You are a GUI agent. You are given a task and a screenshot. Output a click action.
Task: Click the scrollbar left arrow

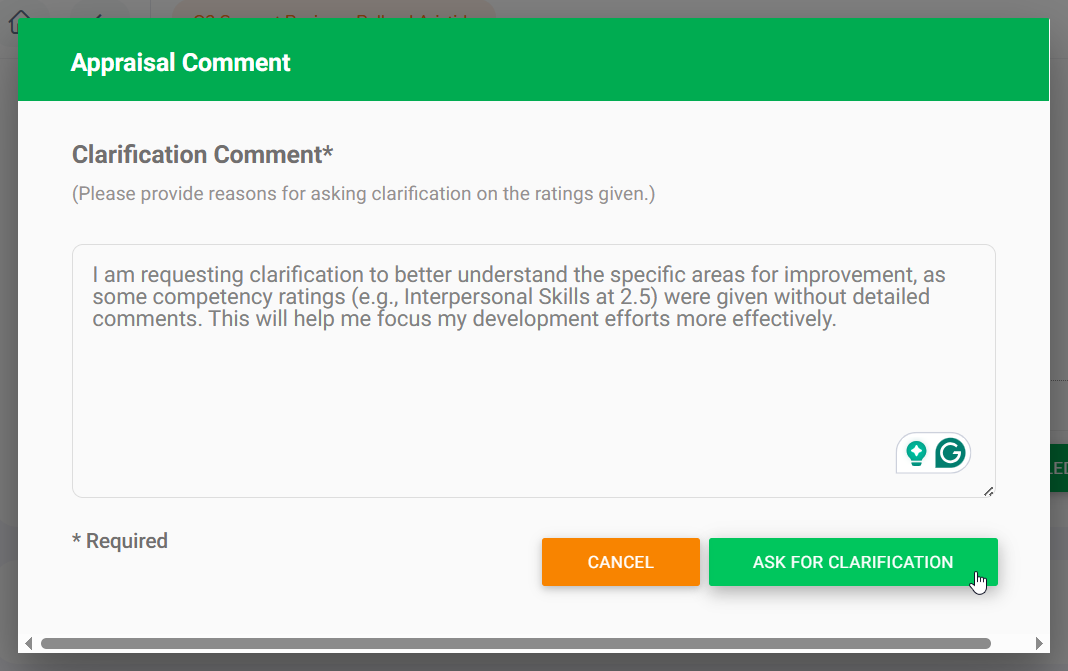pyautogui.click(x=29, y=643)
